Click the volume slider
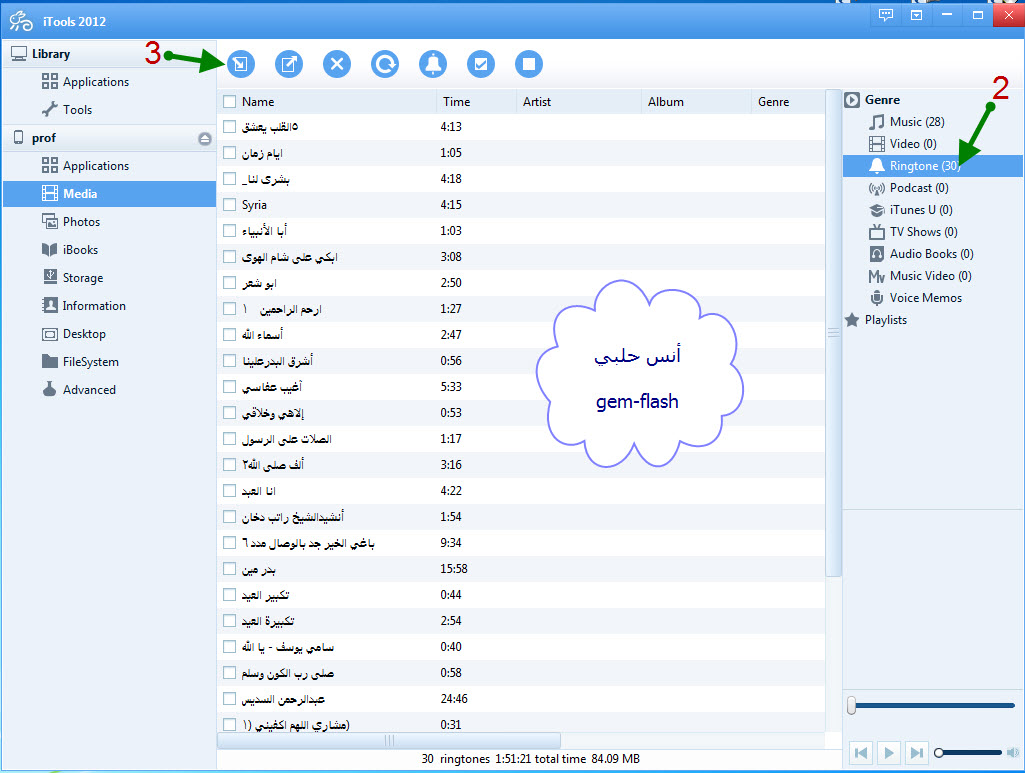 coord(969,753)
